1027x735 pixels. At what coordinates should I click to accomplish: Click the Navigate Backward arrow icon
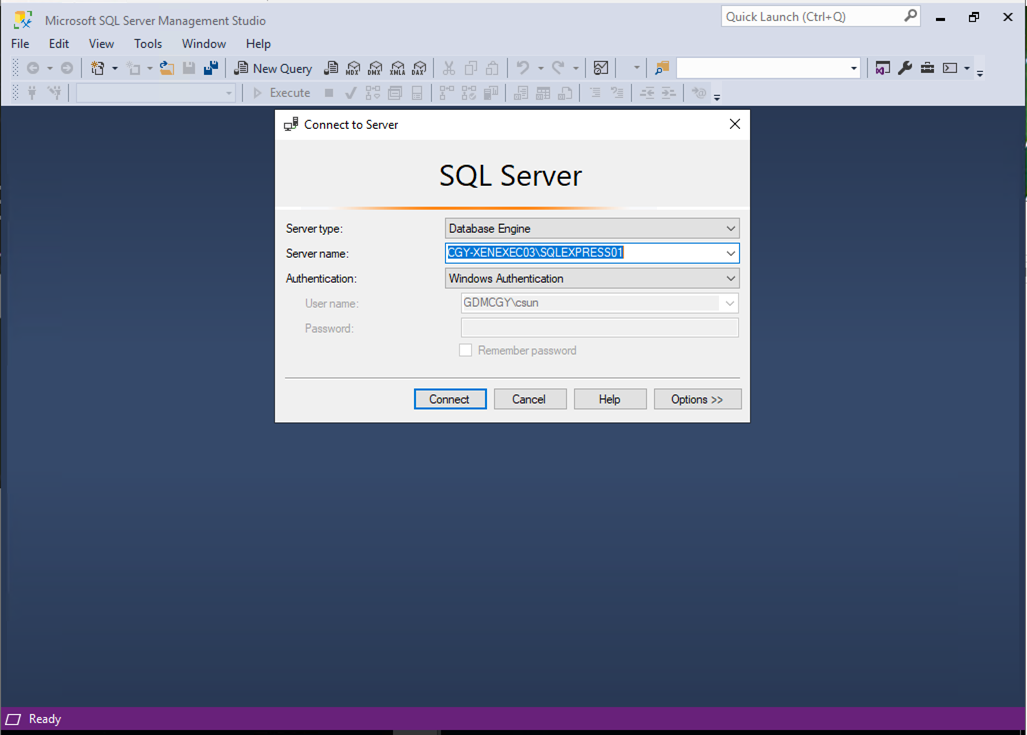point(33,68)
